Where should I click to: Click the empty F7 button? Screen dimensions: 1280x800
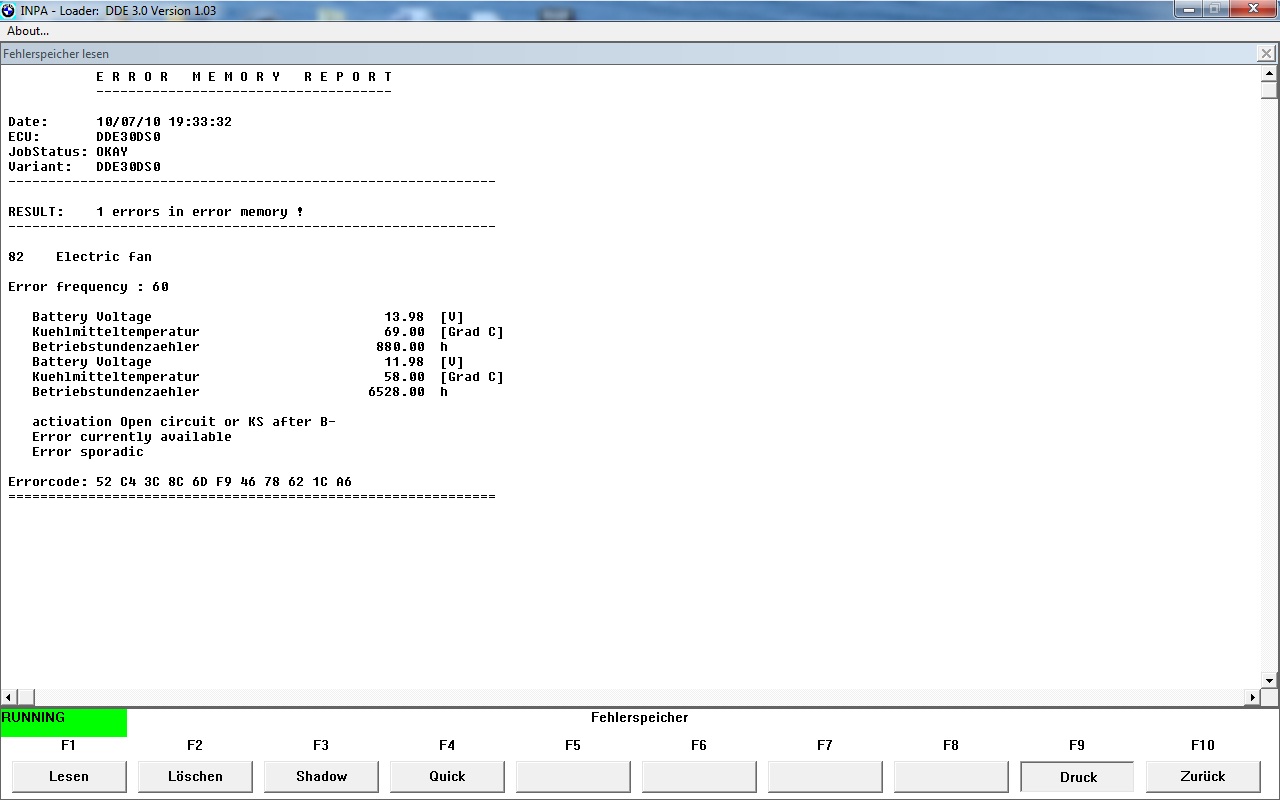click(825, 776)
